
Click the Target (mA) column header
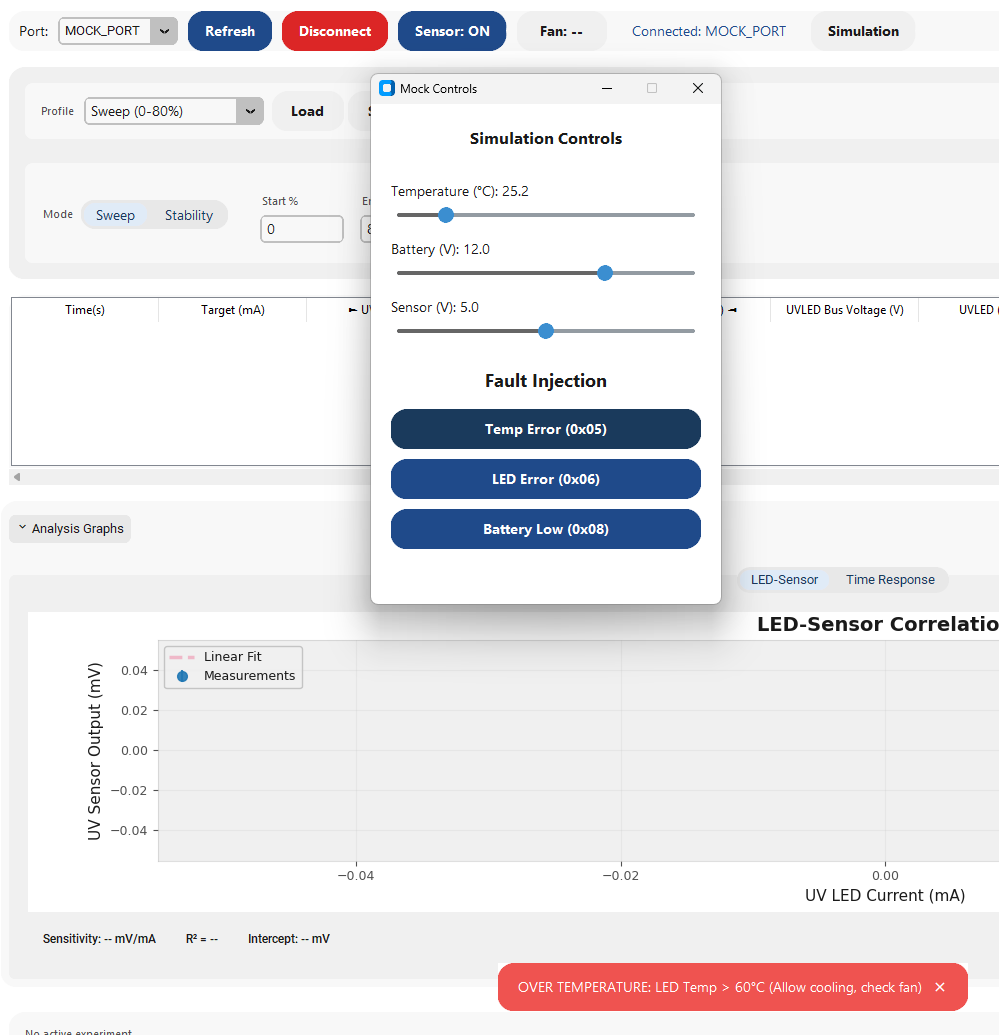point(232,310)
